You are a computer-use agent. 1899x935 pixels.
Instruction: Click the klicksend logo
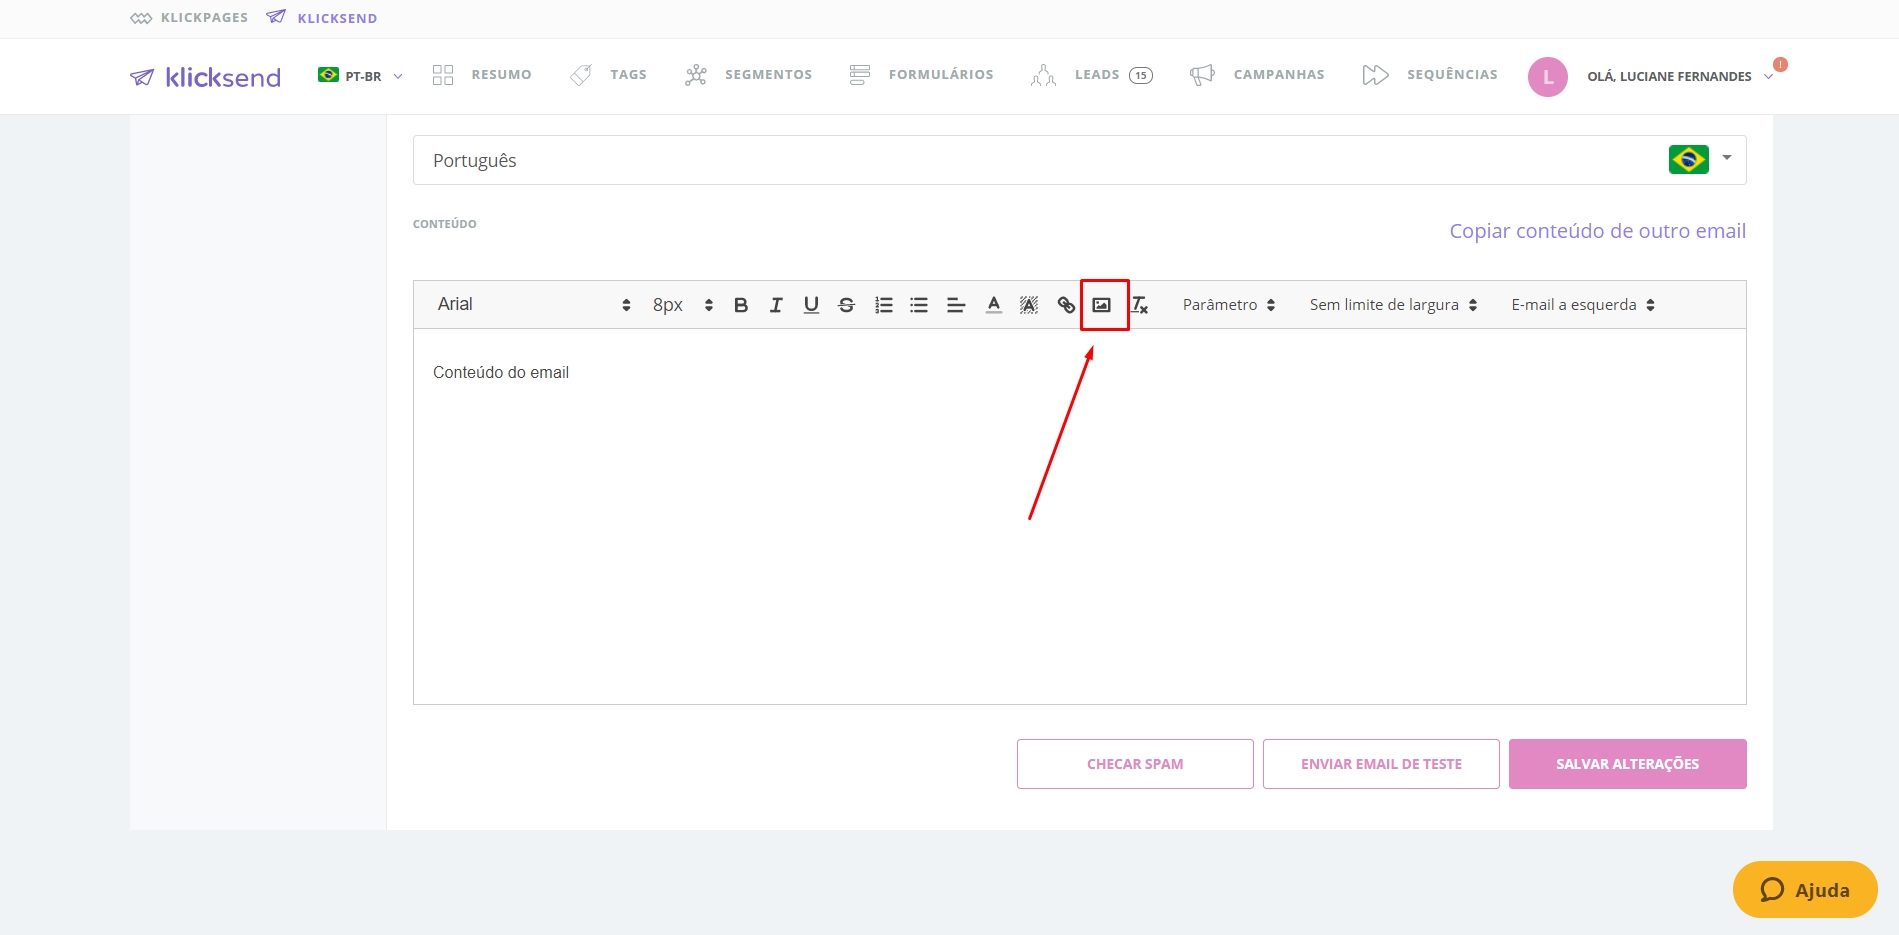click(206, 77)
